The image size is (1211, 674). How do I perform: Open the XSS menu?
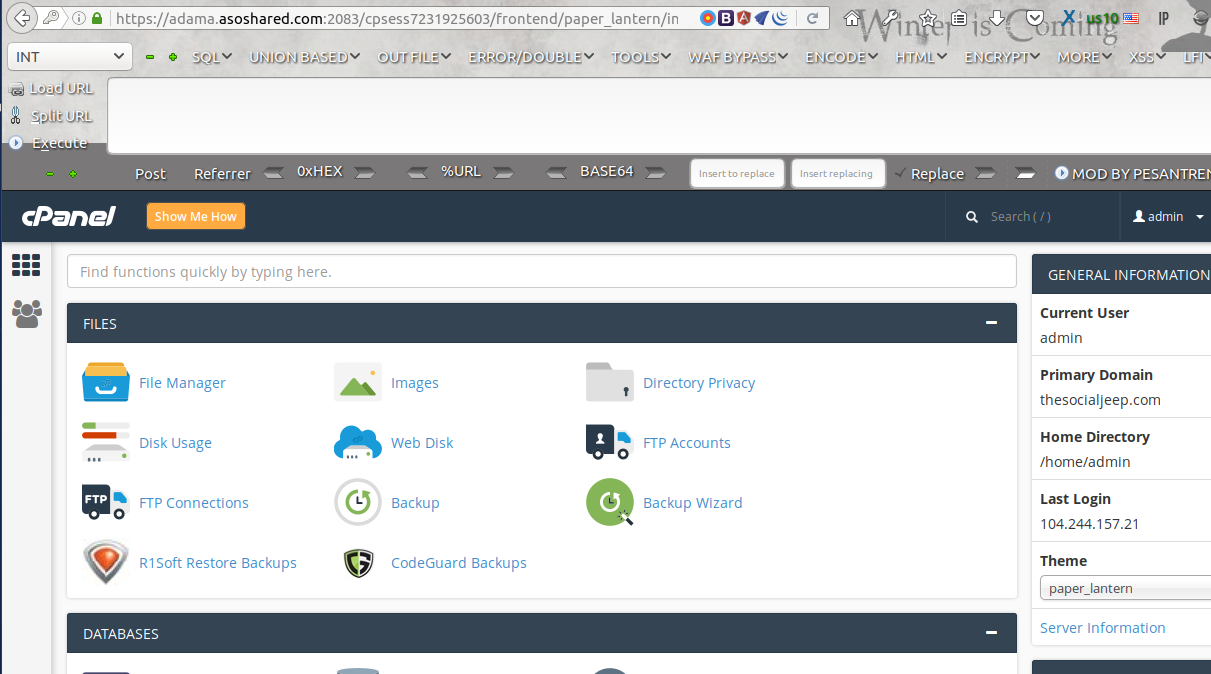pyautogui.click(x=1148, y=57)
